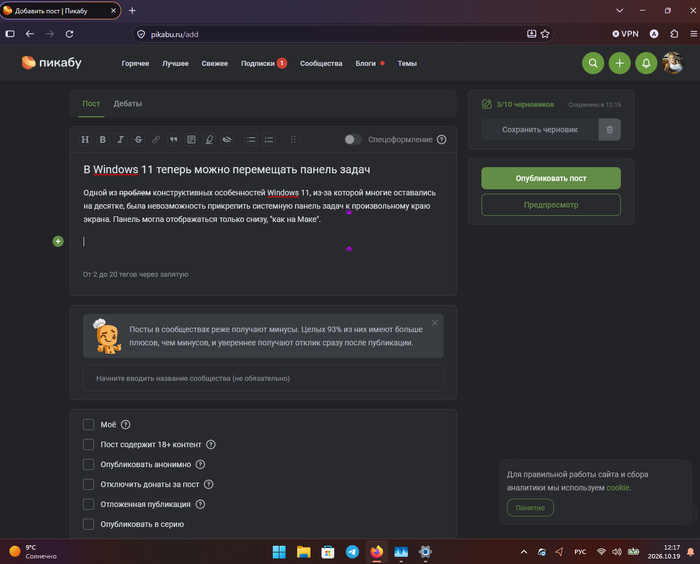Open Горячее section
Image resolution: width=700 pixels, height=564 pixels.
[x=135, y=63]
